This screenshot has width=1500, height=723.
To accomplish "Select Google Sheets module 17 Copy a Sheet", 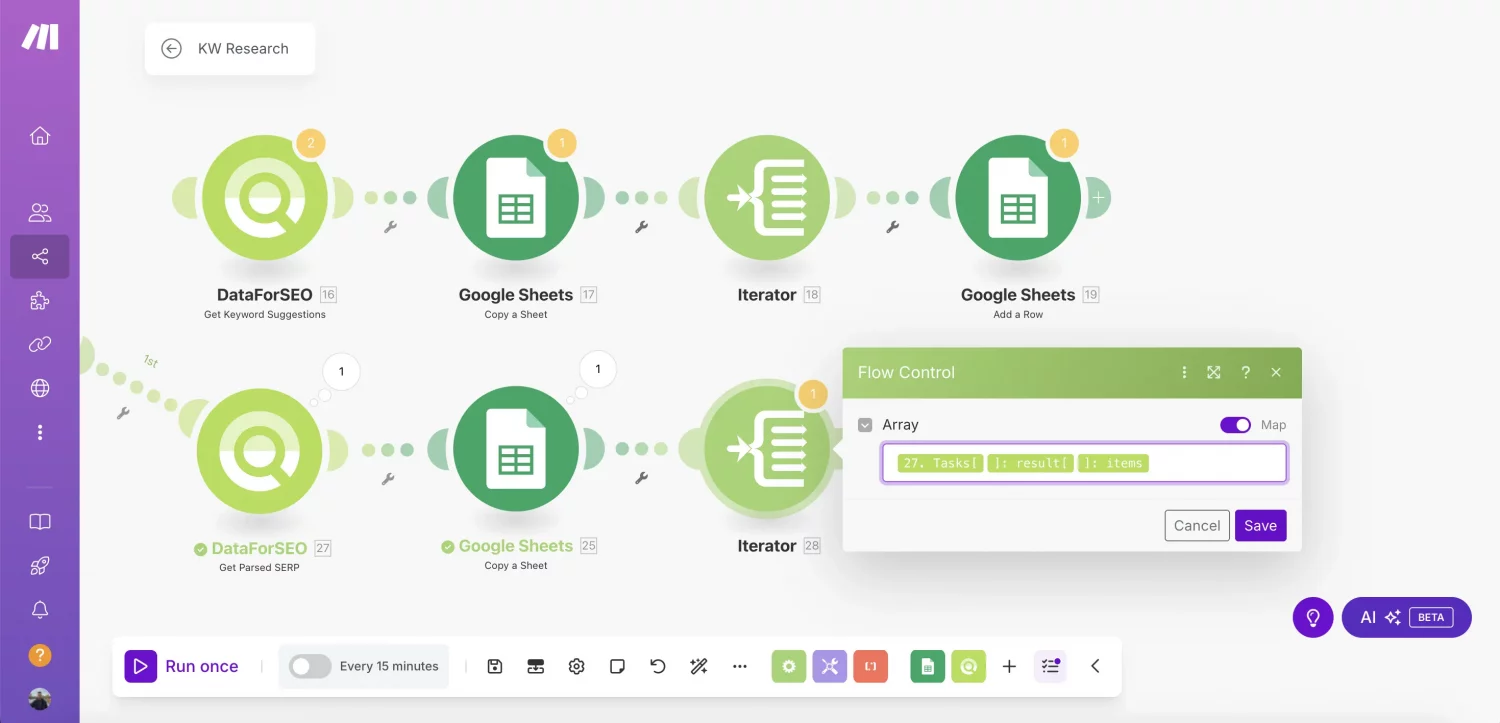I will point(516,198).
